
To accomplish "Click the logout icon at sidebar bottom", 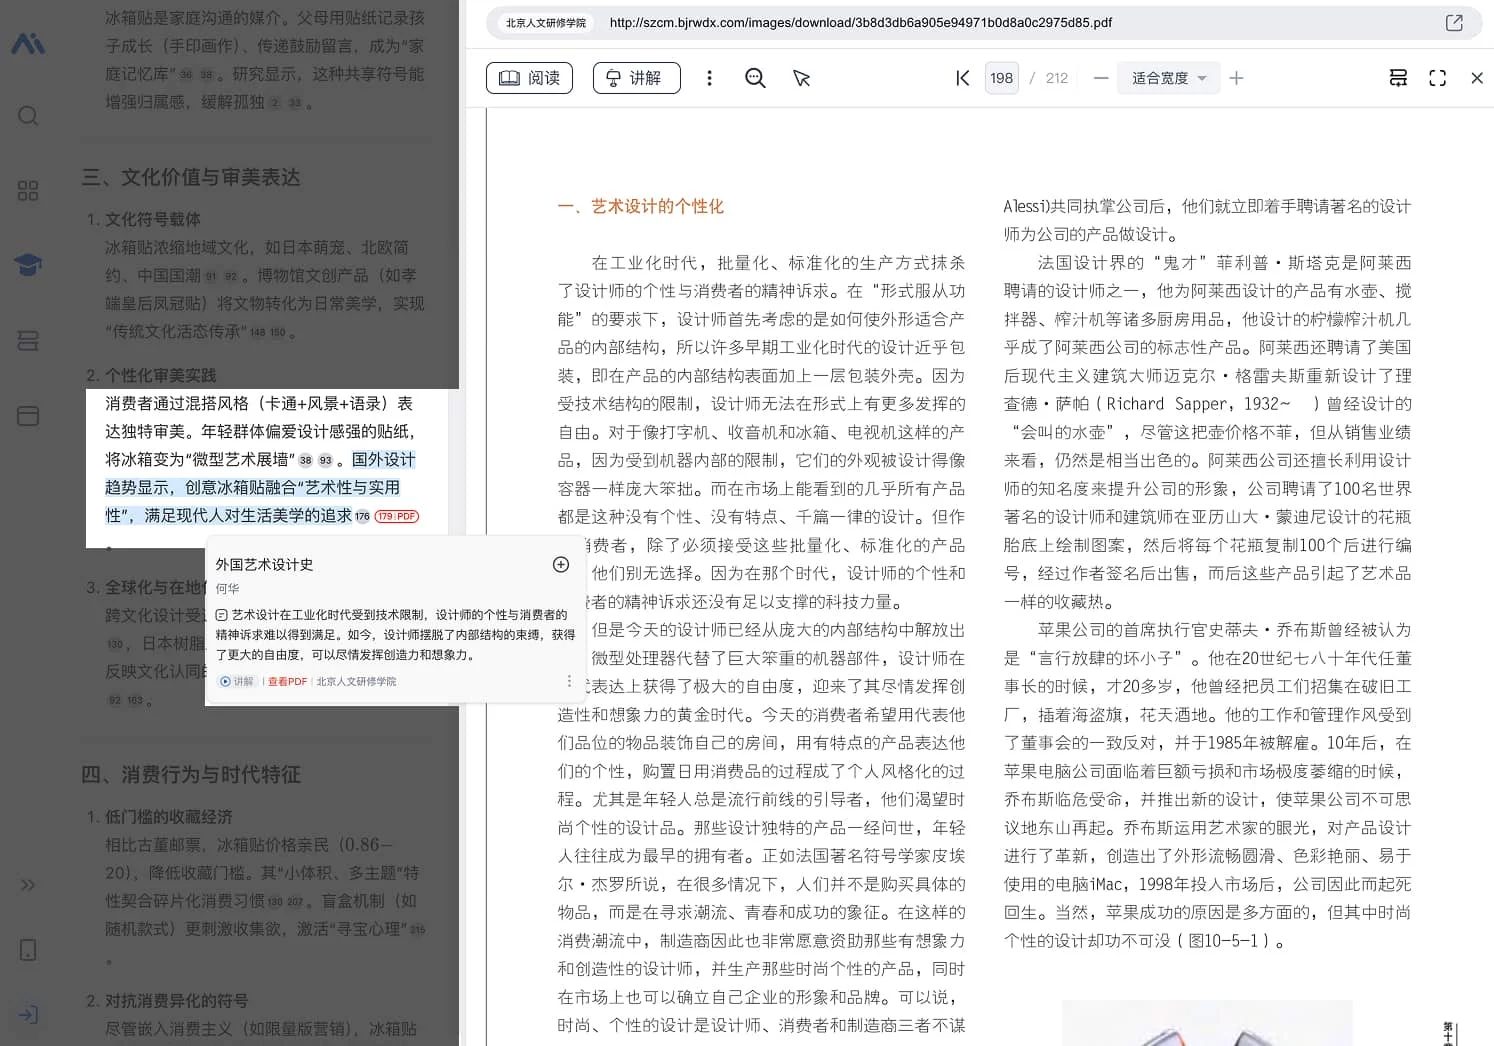I will point(27,1015).
